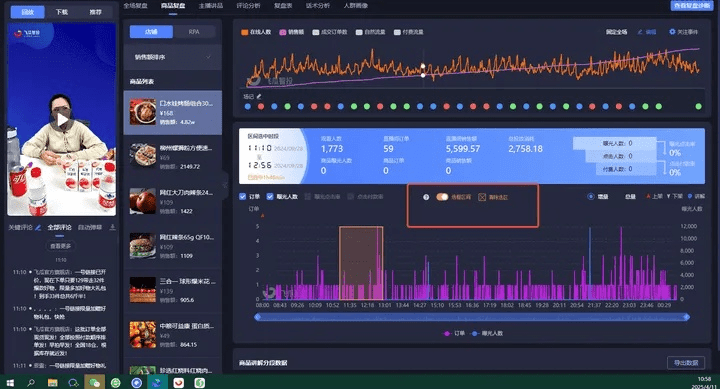Click the orange selected-range box on the chart
This screenshot has width=720, height=389.
pyautogui.click(x=361, y=263)
